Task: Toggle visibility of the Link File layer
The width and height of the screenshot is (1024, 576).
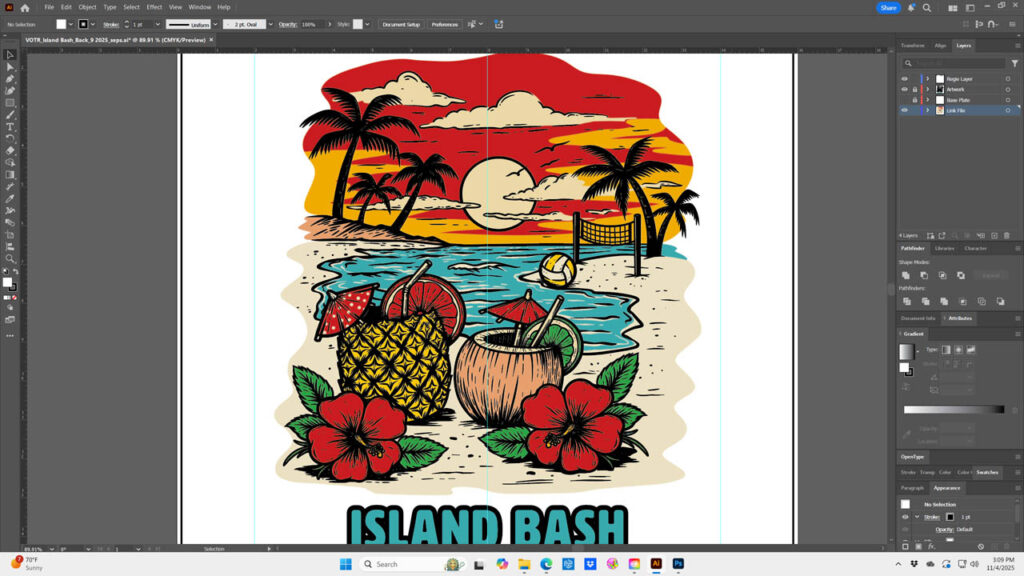Action: pos(904,111)
